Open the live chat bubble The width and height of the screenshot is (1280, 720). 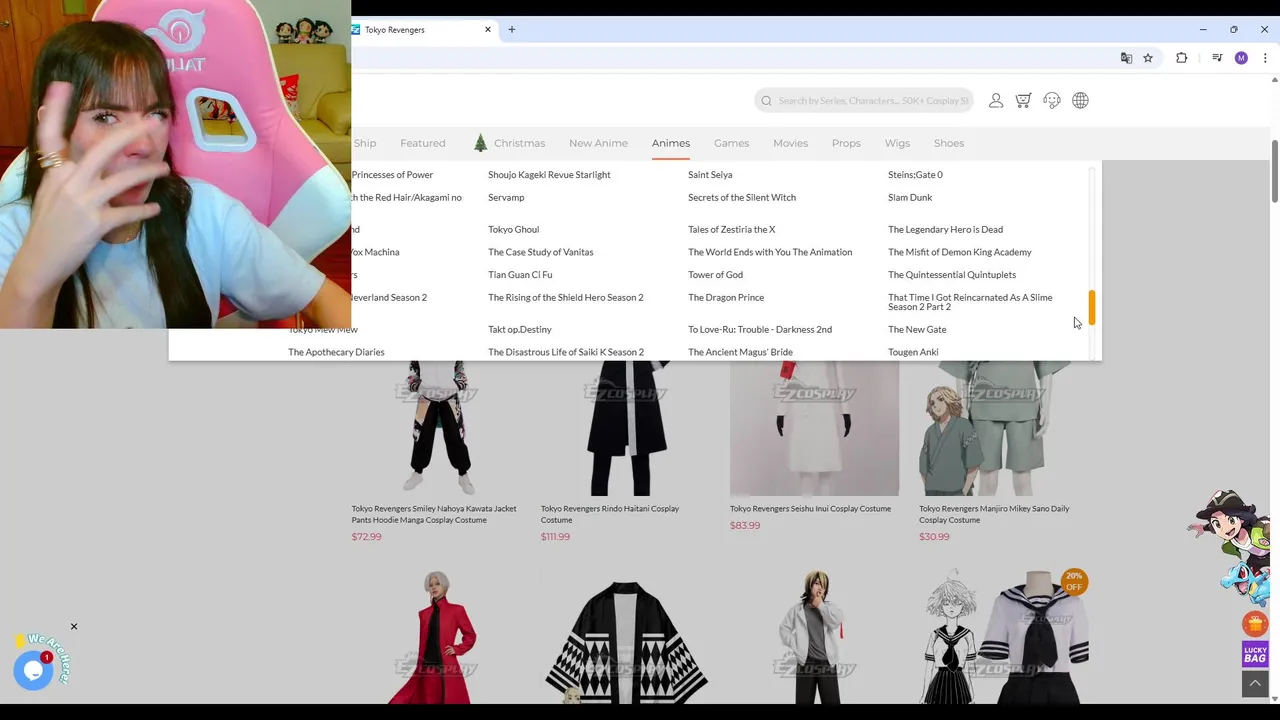[x=34, y=670]
